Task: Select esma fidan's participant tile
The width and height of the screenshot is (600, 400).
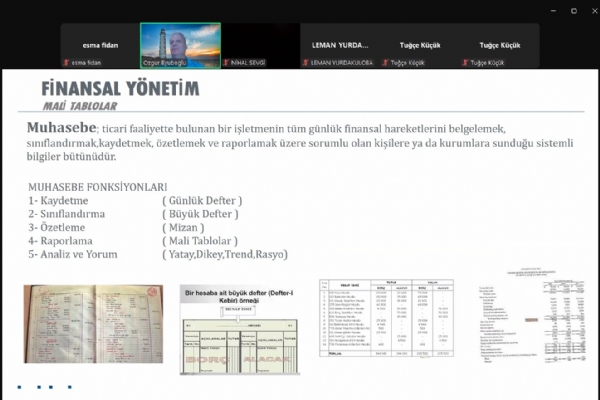Action: [x=99, y=46]
